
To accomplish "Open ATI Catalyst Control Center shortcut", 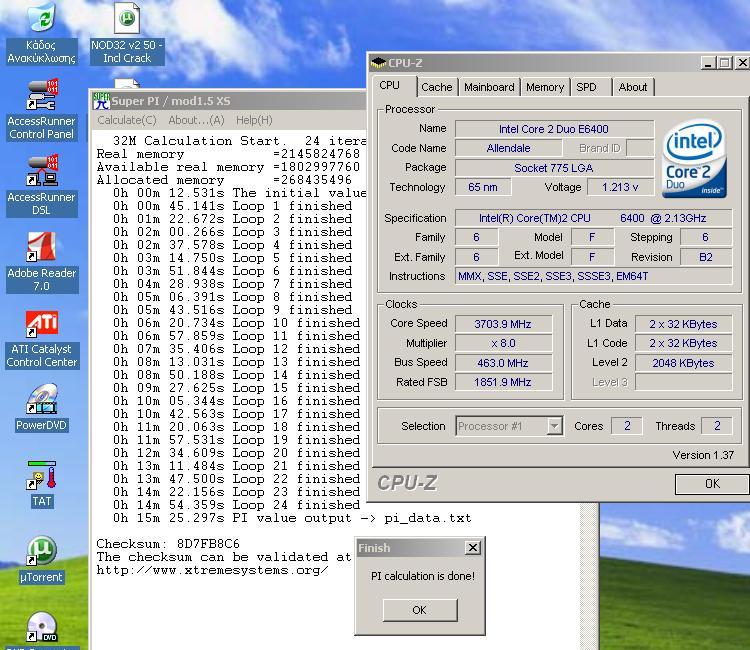I will coord(42,339).
